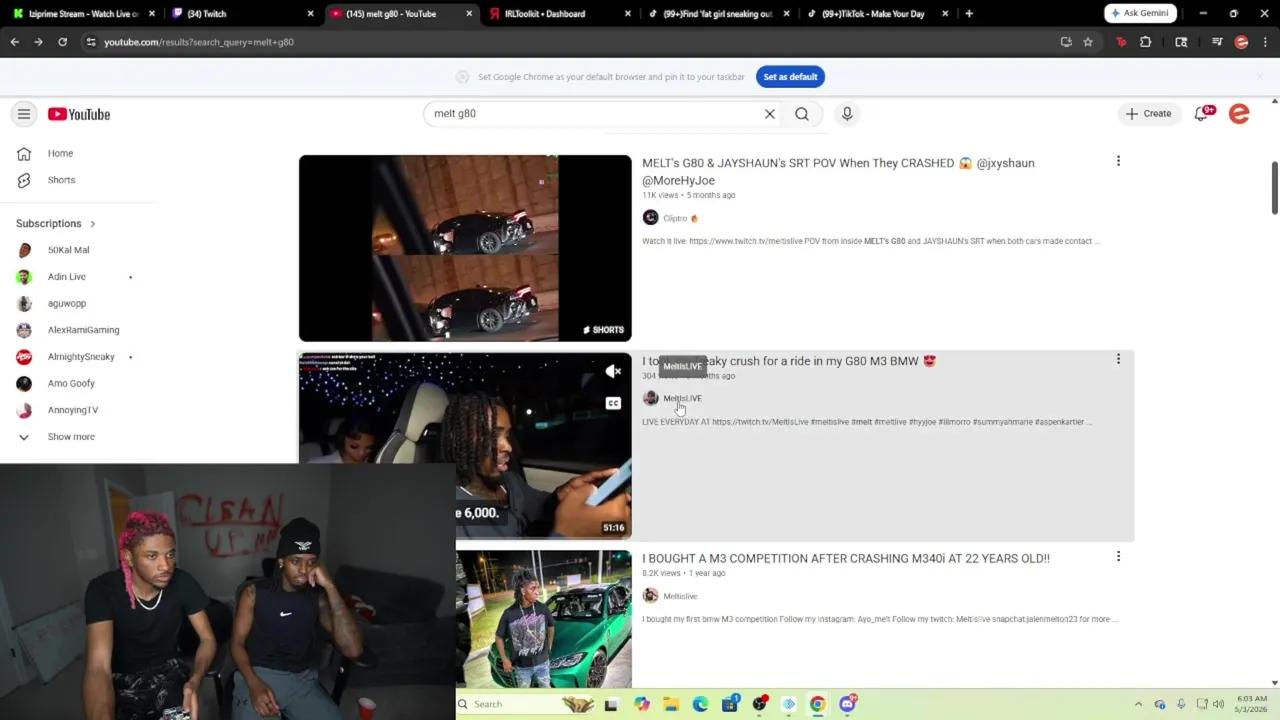Open the Shorts icon in the sidebar
Screen dimensions: 1280x720
point(24,180)
